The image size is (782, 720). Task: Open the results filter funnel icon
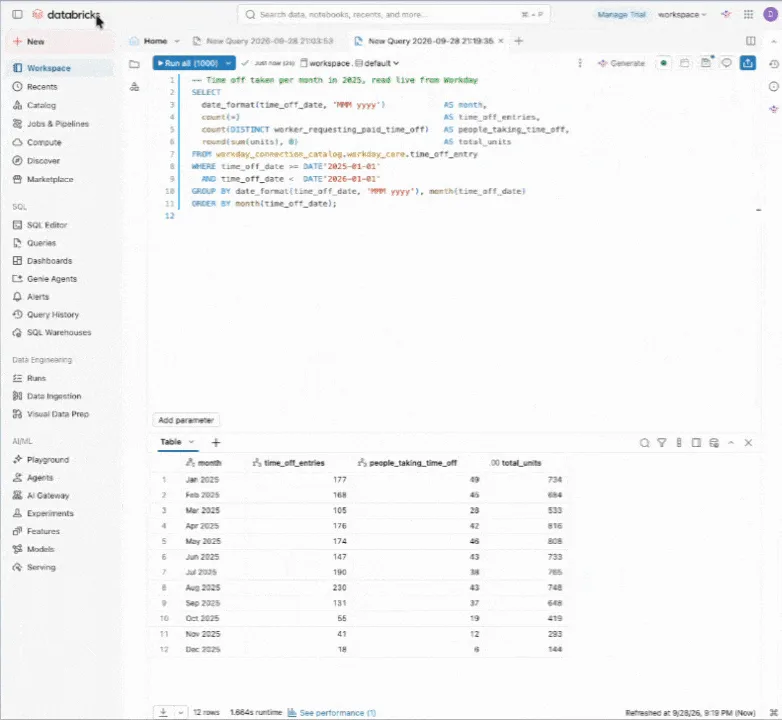[x=662, y=443]
